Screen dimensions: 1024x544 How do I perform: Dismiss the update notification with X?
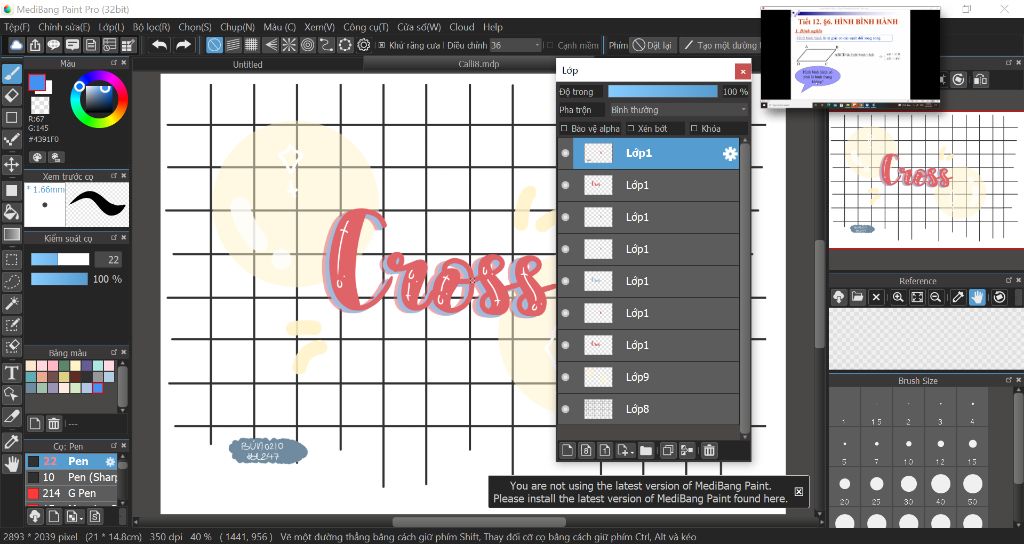[x=799, y=492]
